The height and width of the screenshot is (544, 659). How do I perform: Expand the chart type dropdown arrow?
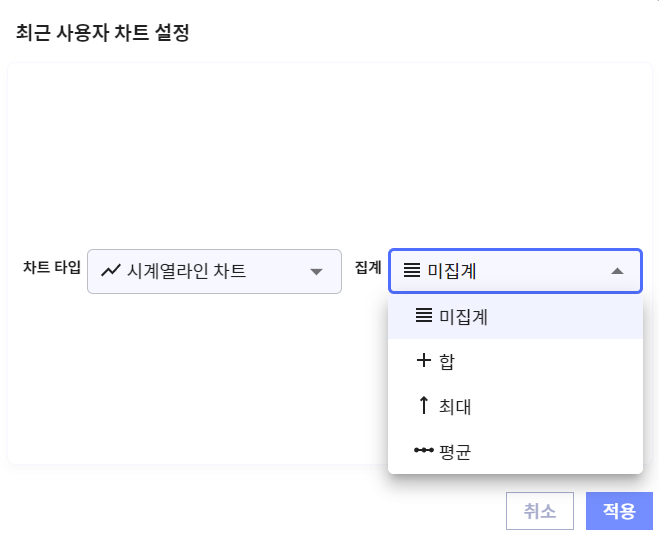coord(317,271)
